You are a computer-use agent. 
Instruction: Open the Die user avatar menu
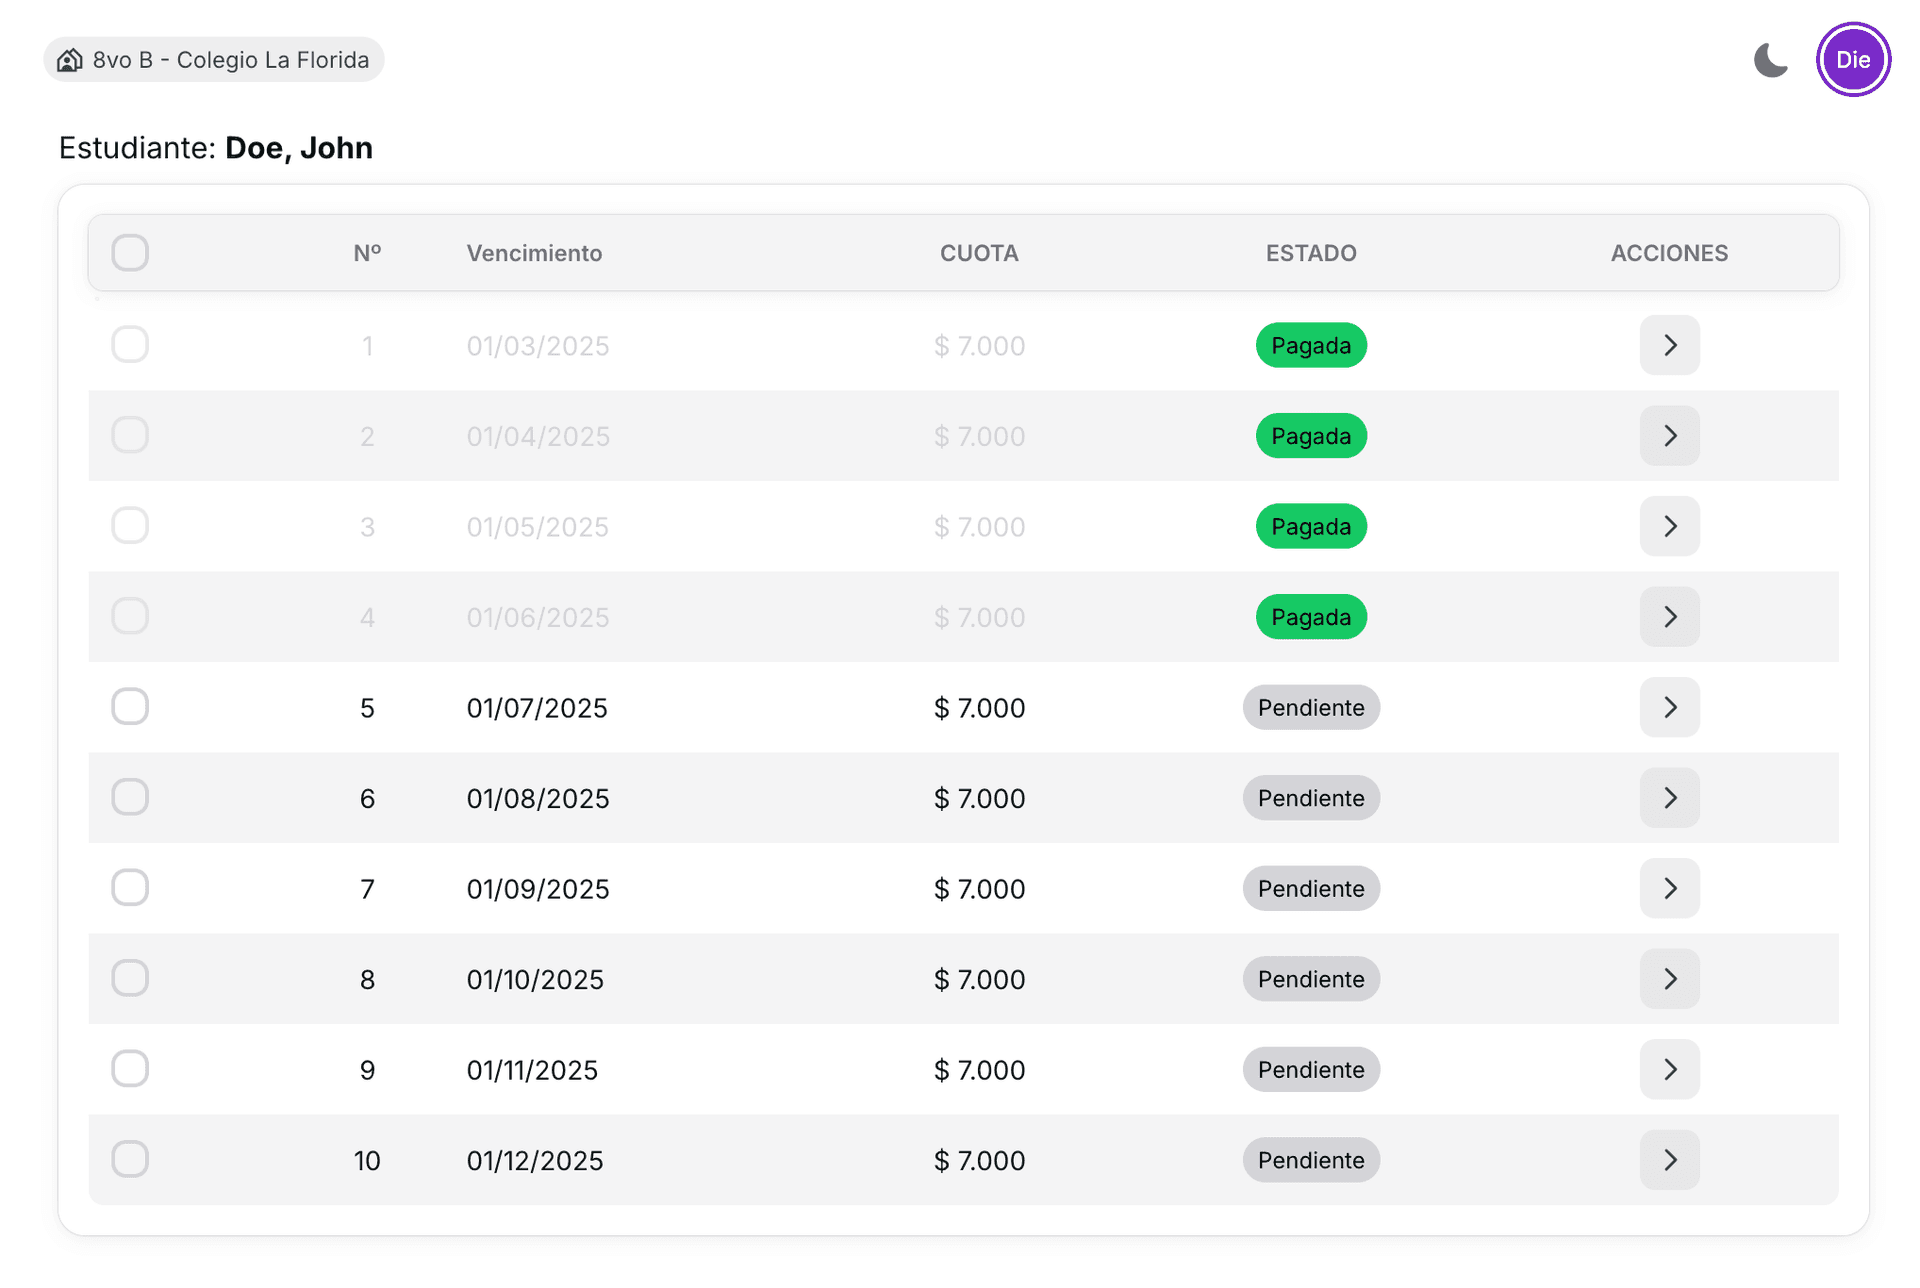point(1853,60)
